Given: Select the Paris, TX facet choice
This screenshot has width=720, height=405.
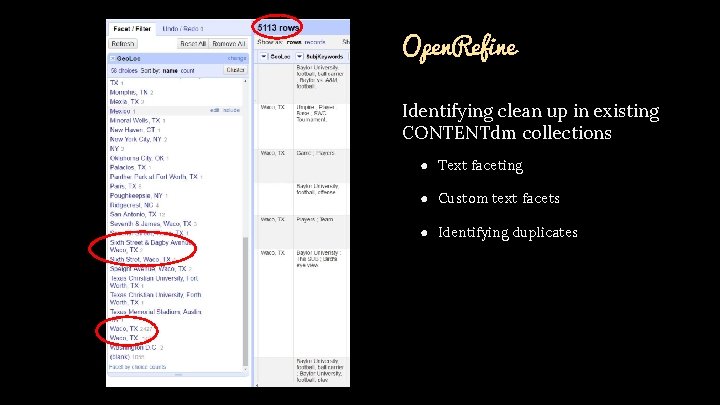Looking at the screenshot, I should (x=123, y=186).
